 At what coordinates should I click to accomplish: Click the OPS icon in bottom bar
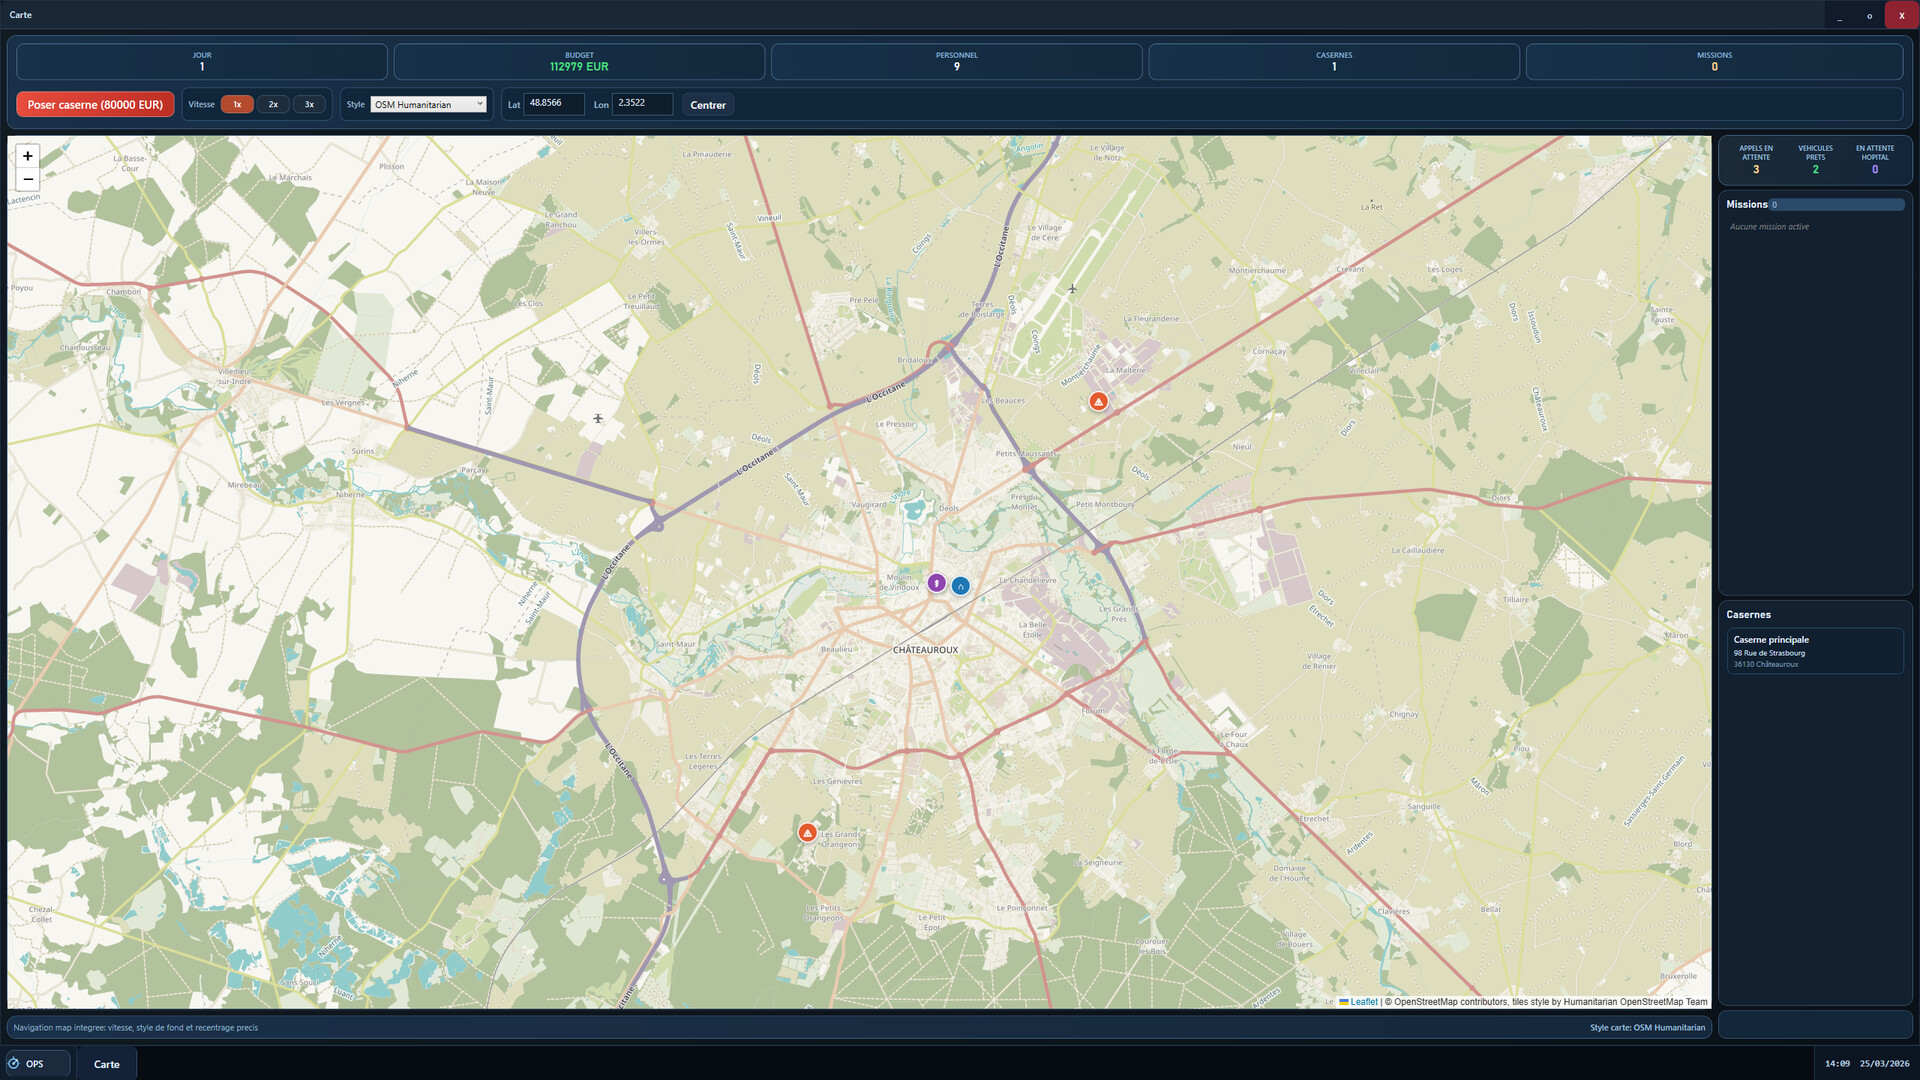click(15, 1063)
